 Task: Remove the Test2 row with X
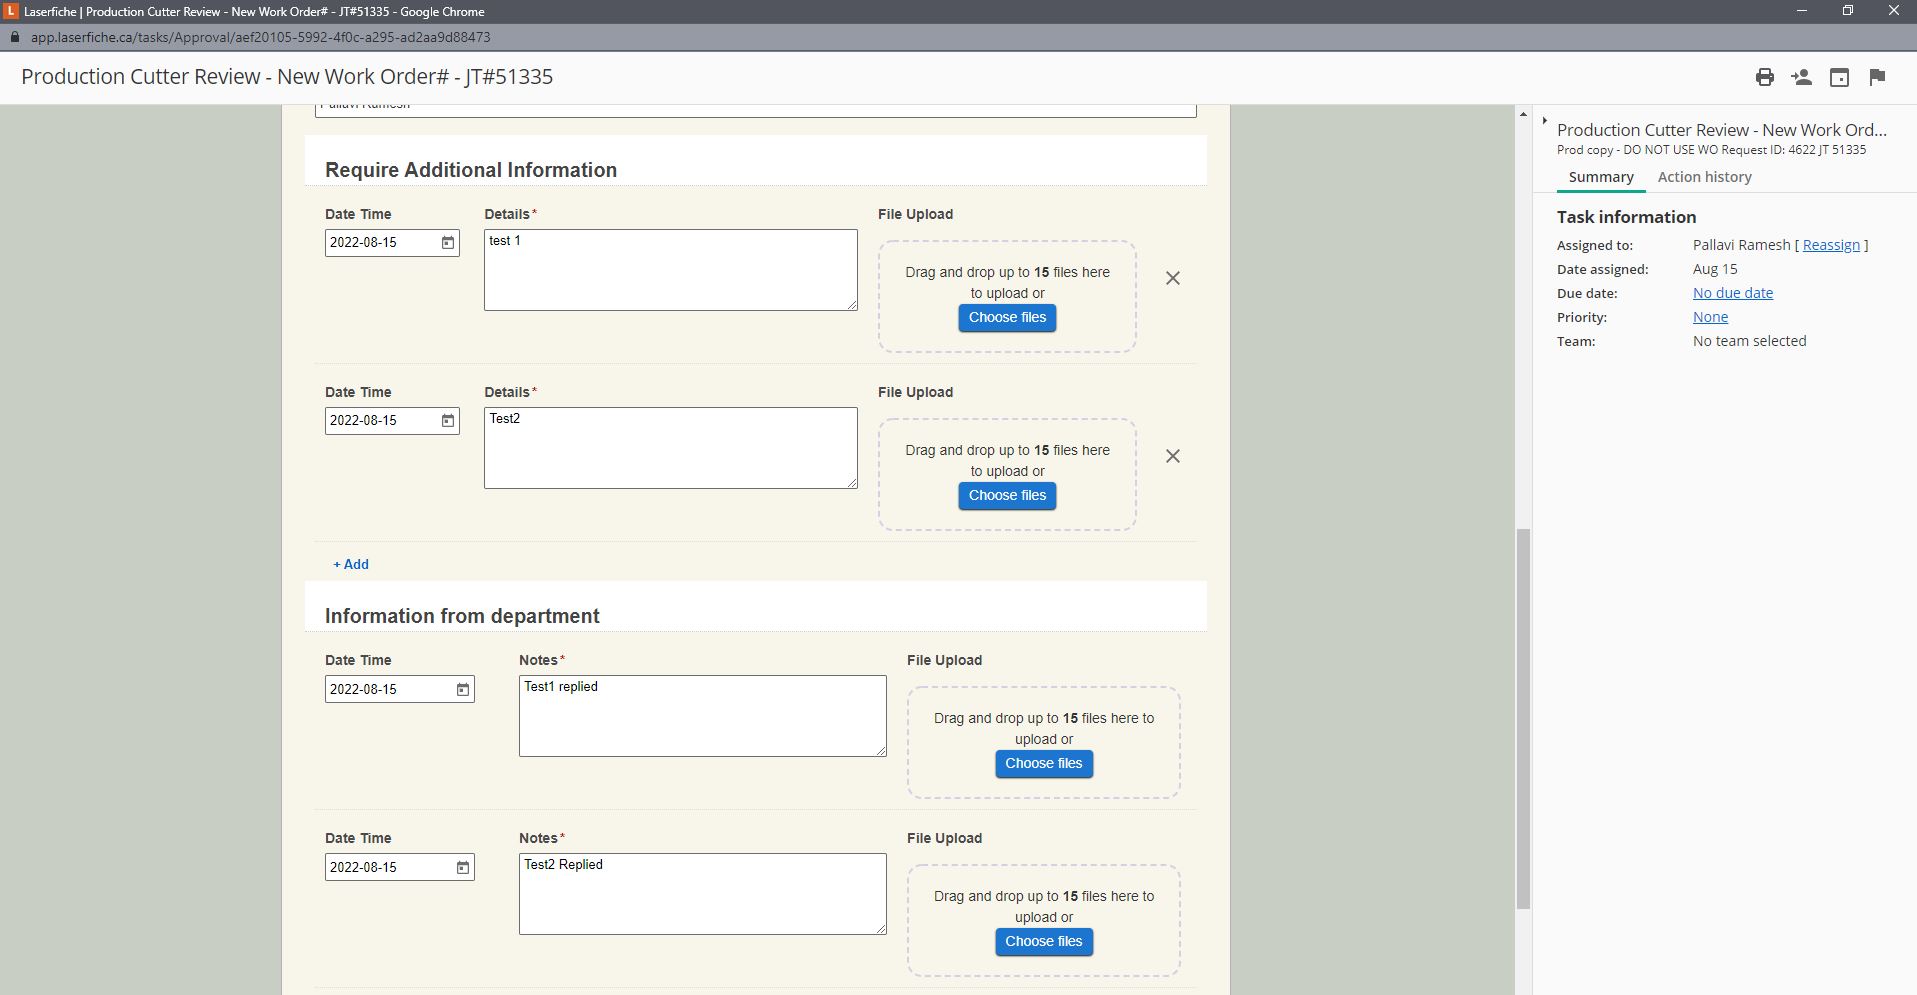coord(1173,456)
